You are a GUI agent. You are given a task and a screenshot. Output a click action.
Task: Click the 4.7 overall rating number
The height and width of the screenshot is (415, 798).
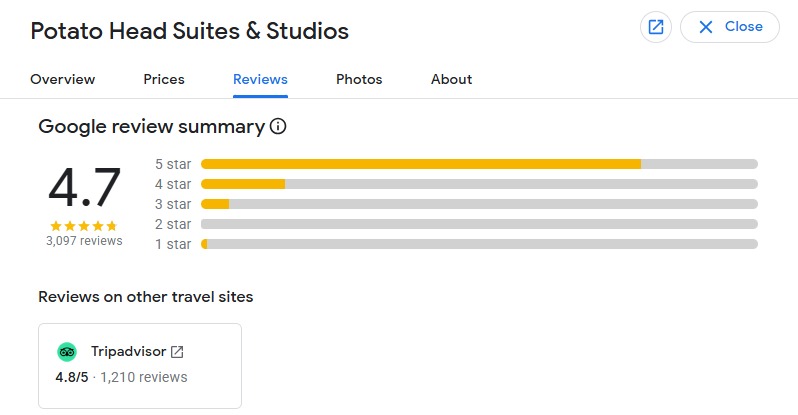[84, 189]
